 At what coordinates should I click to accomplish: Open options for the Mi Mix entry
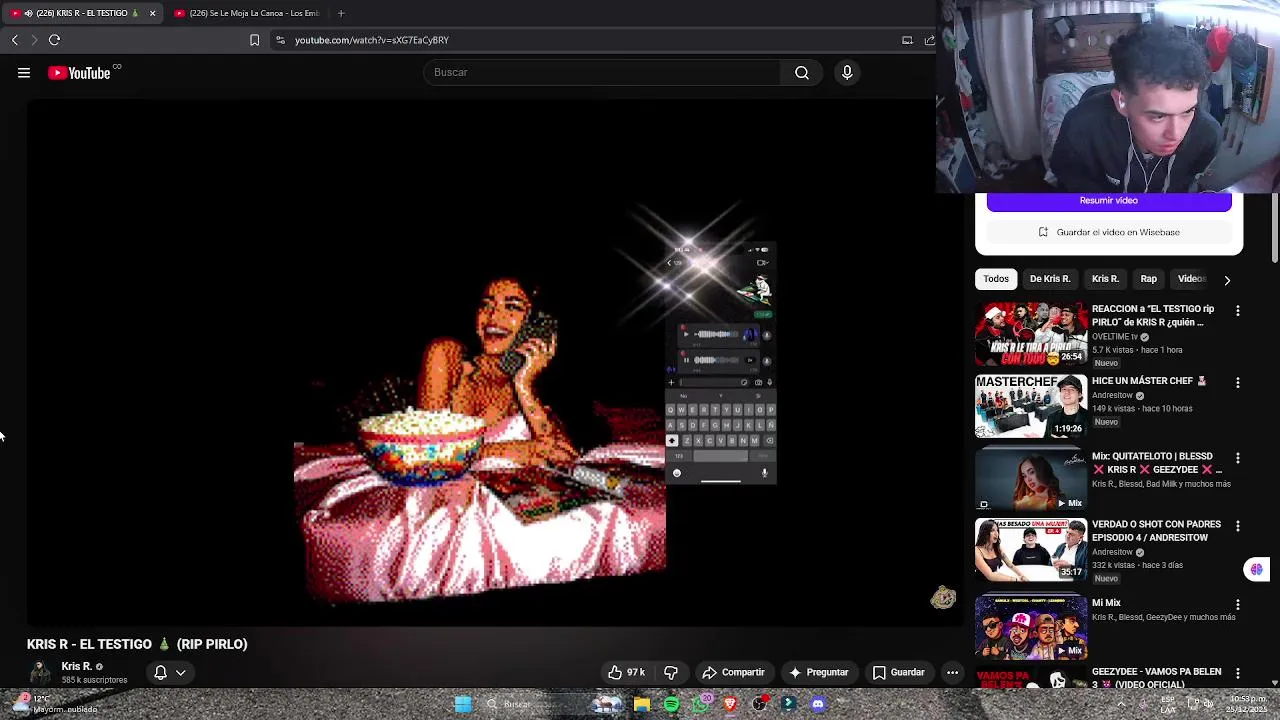point(1237,605)
